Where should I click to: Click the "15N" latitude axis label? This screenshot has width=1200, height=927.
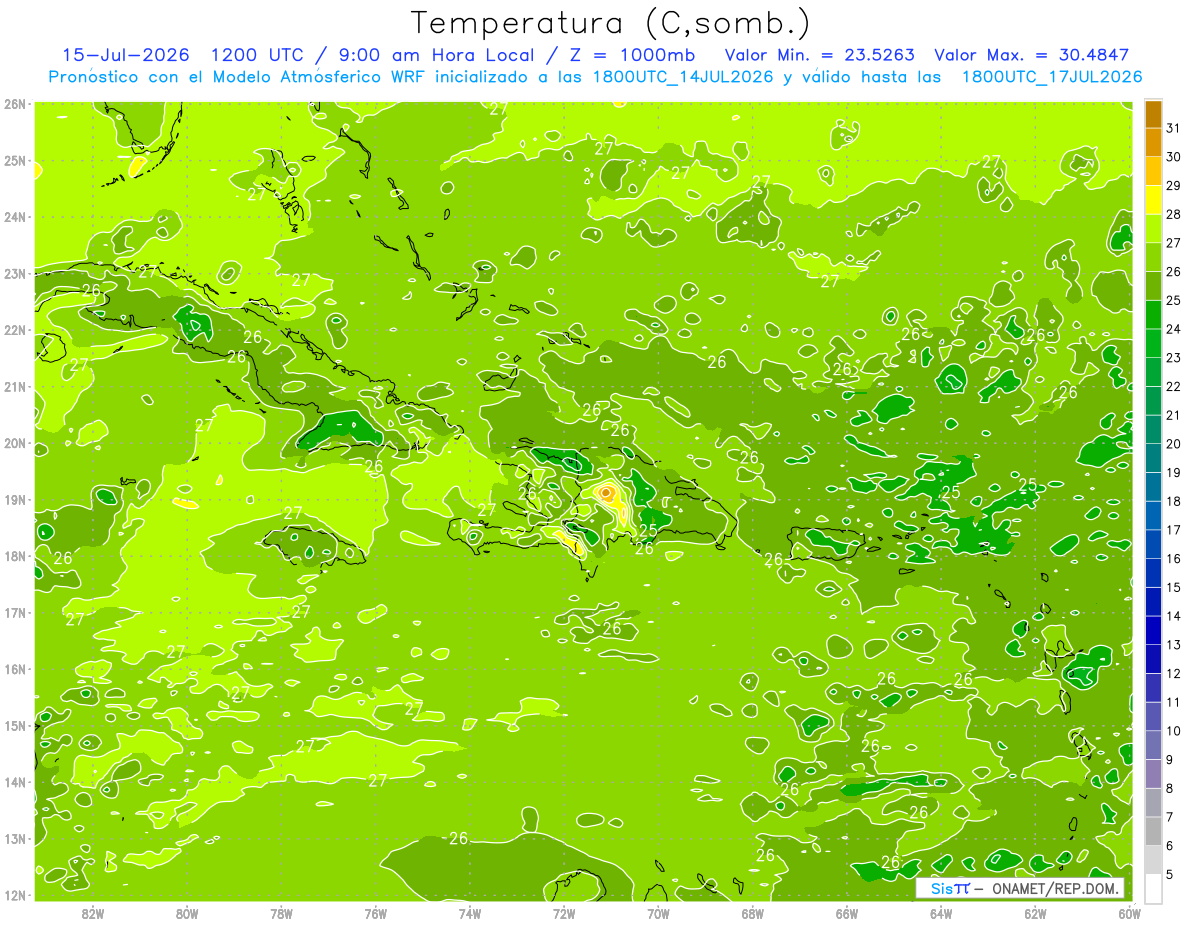tap(14, 726)
